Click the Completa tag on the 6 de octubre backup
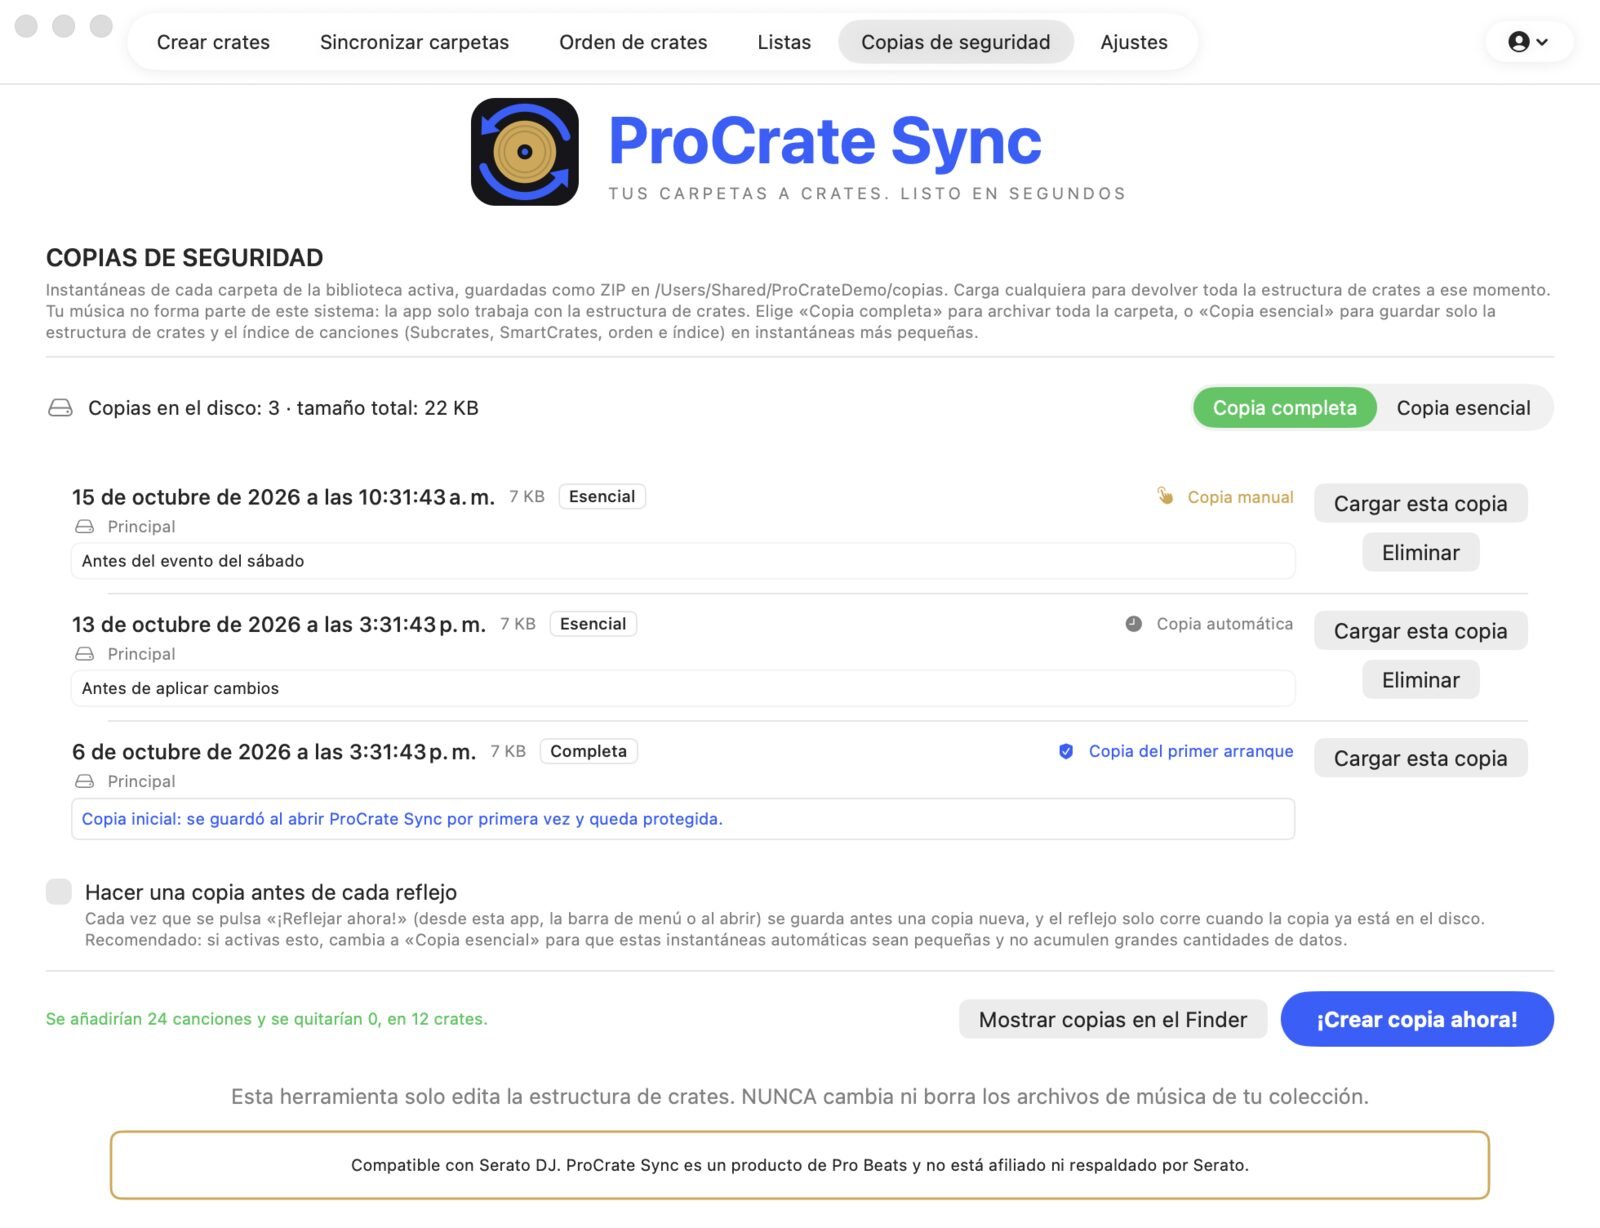The image size is (1600, 1228). coord(588,751)
